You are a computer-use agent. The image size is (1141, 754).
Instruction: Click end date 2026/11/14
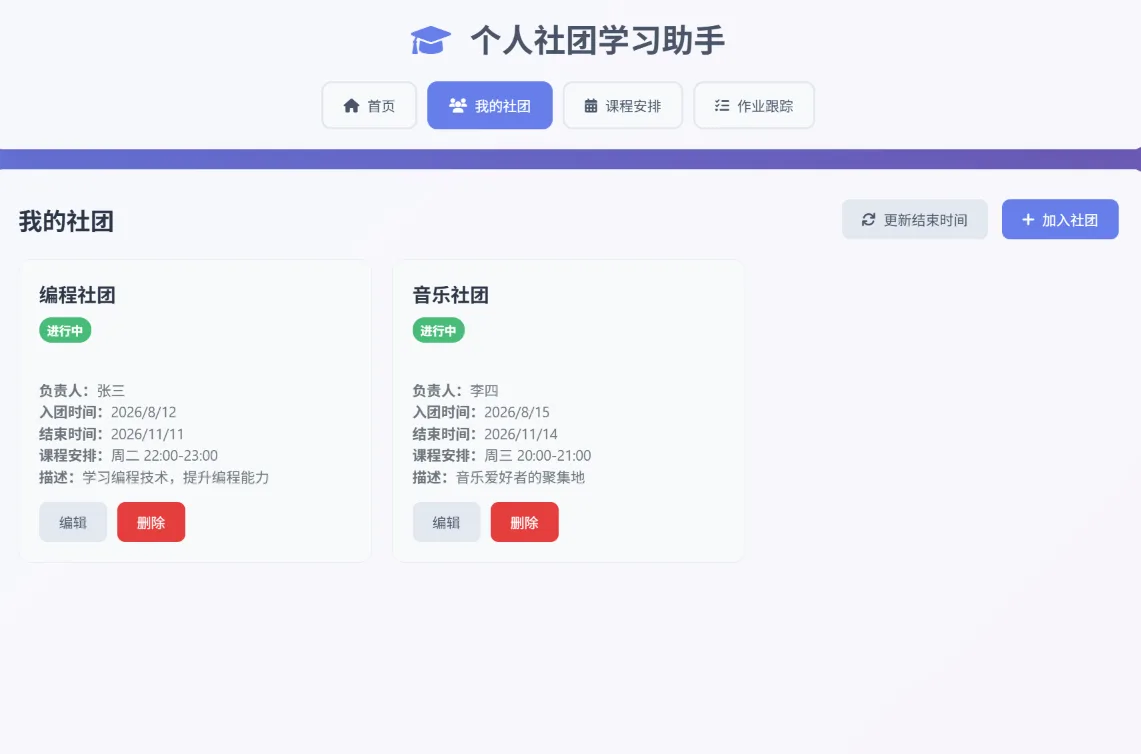coord(520,434)
